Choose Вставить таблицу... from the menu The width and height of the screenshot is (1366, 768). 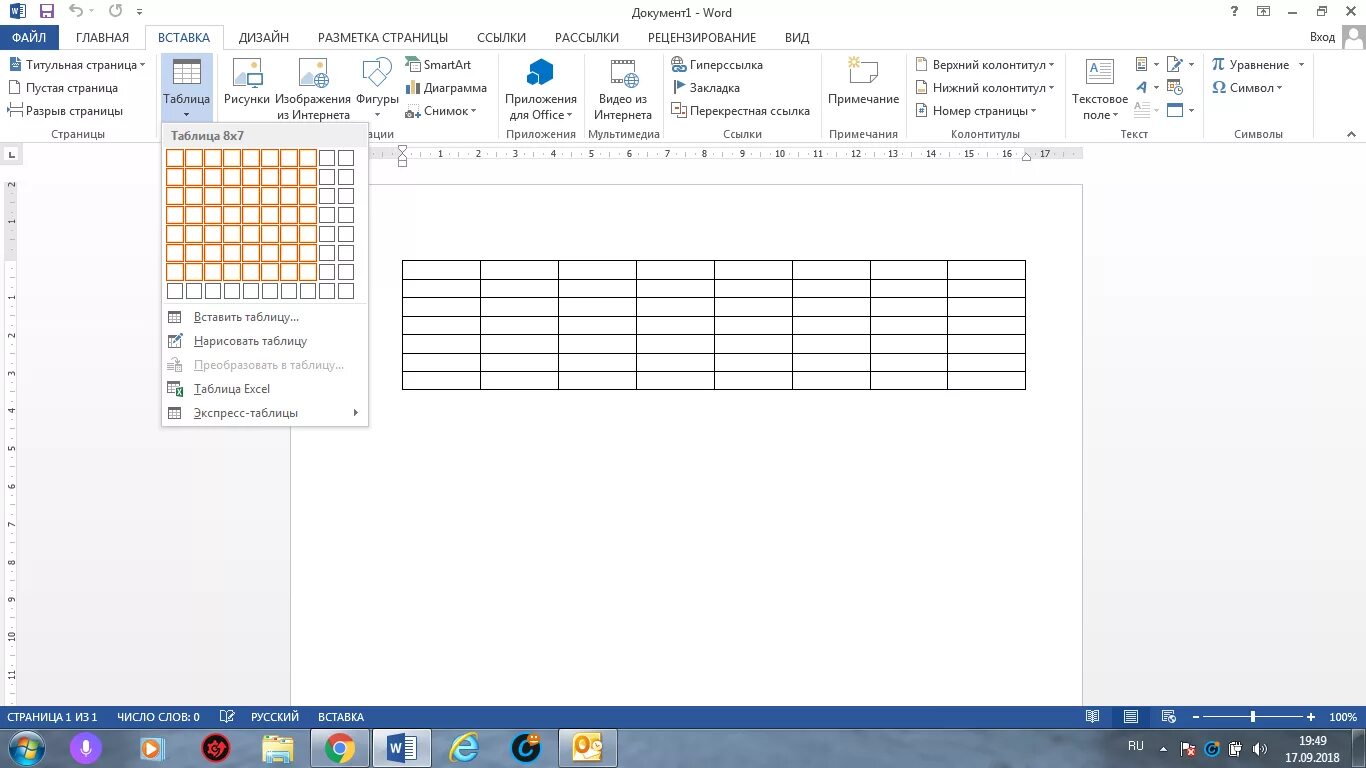(x=265, y=317)
